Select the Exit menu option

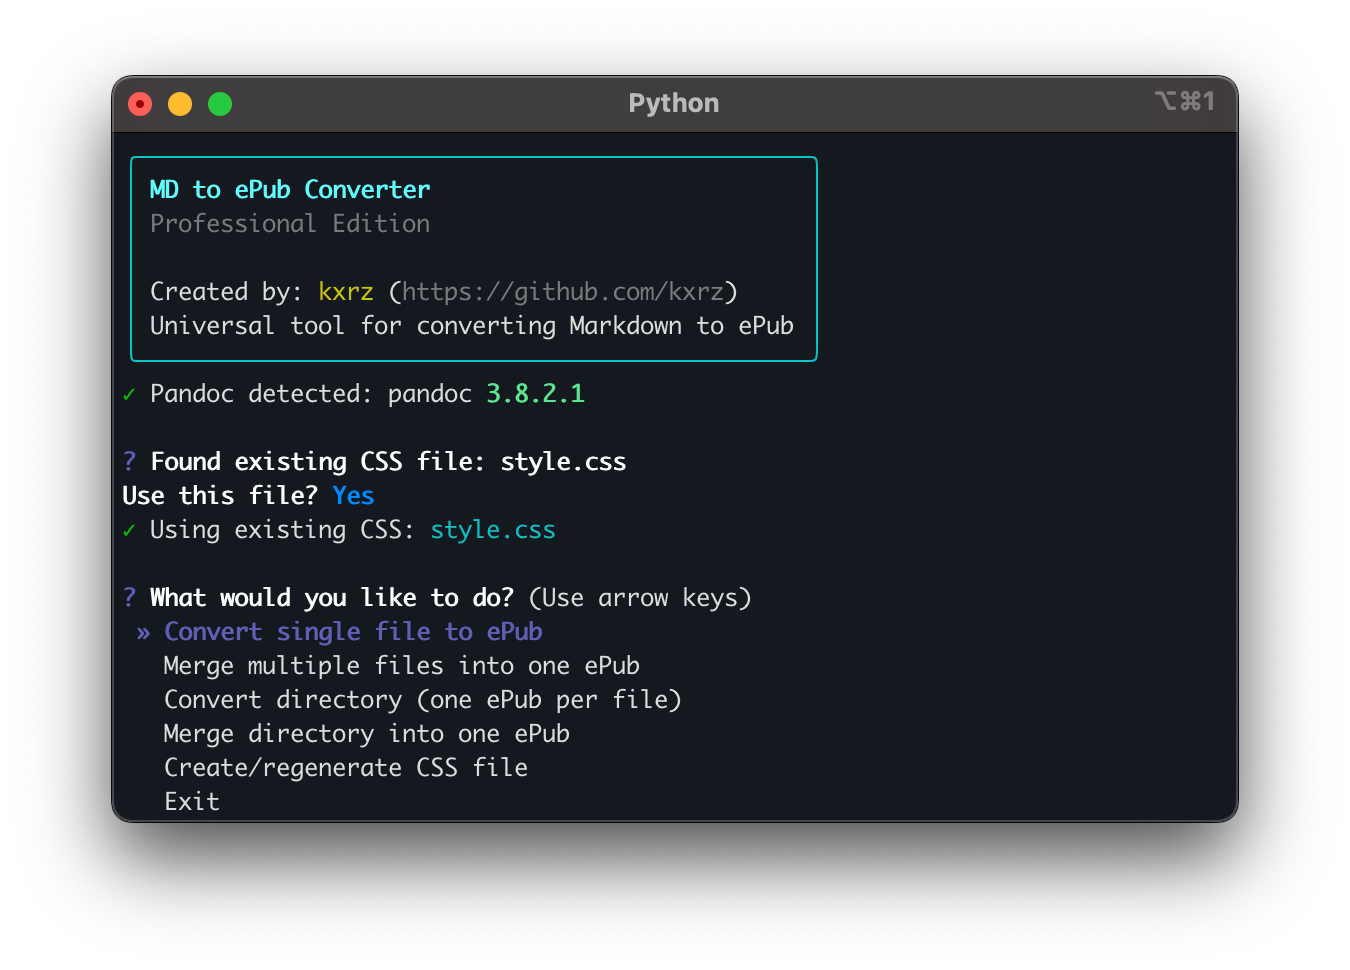point(192,802)
